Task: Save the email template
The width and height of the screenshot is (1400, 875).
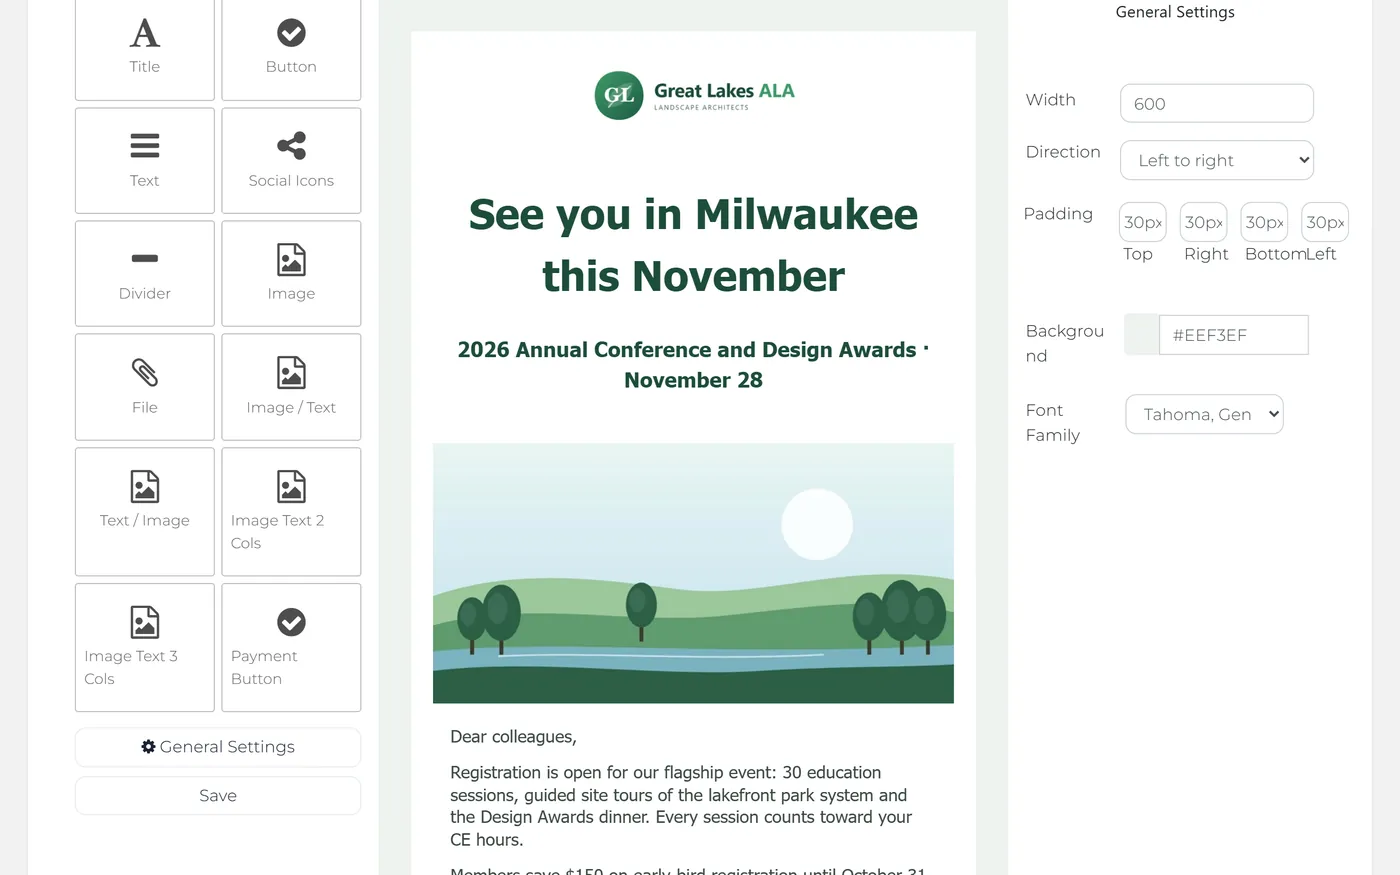Action: (218, 796)
